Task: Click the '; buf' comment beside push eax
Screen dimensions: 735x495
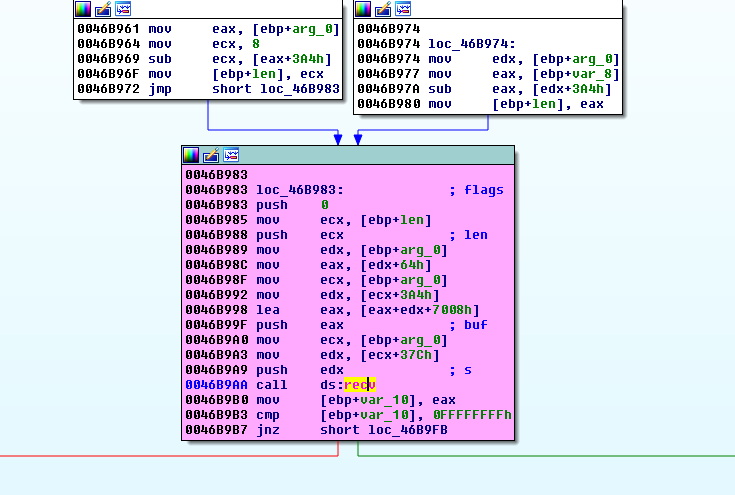Action: click(468, 325)
